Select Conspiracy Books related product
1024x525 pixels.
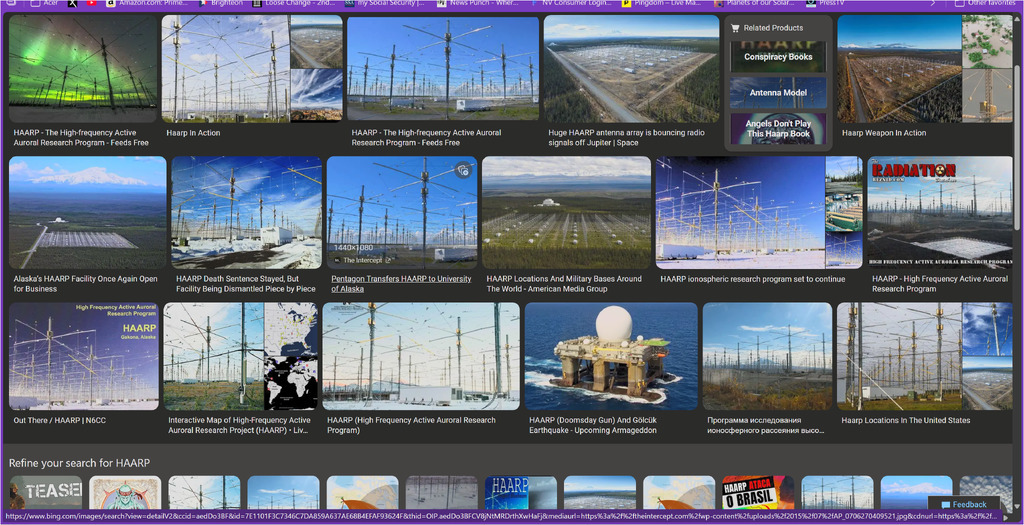point(778,57)
